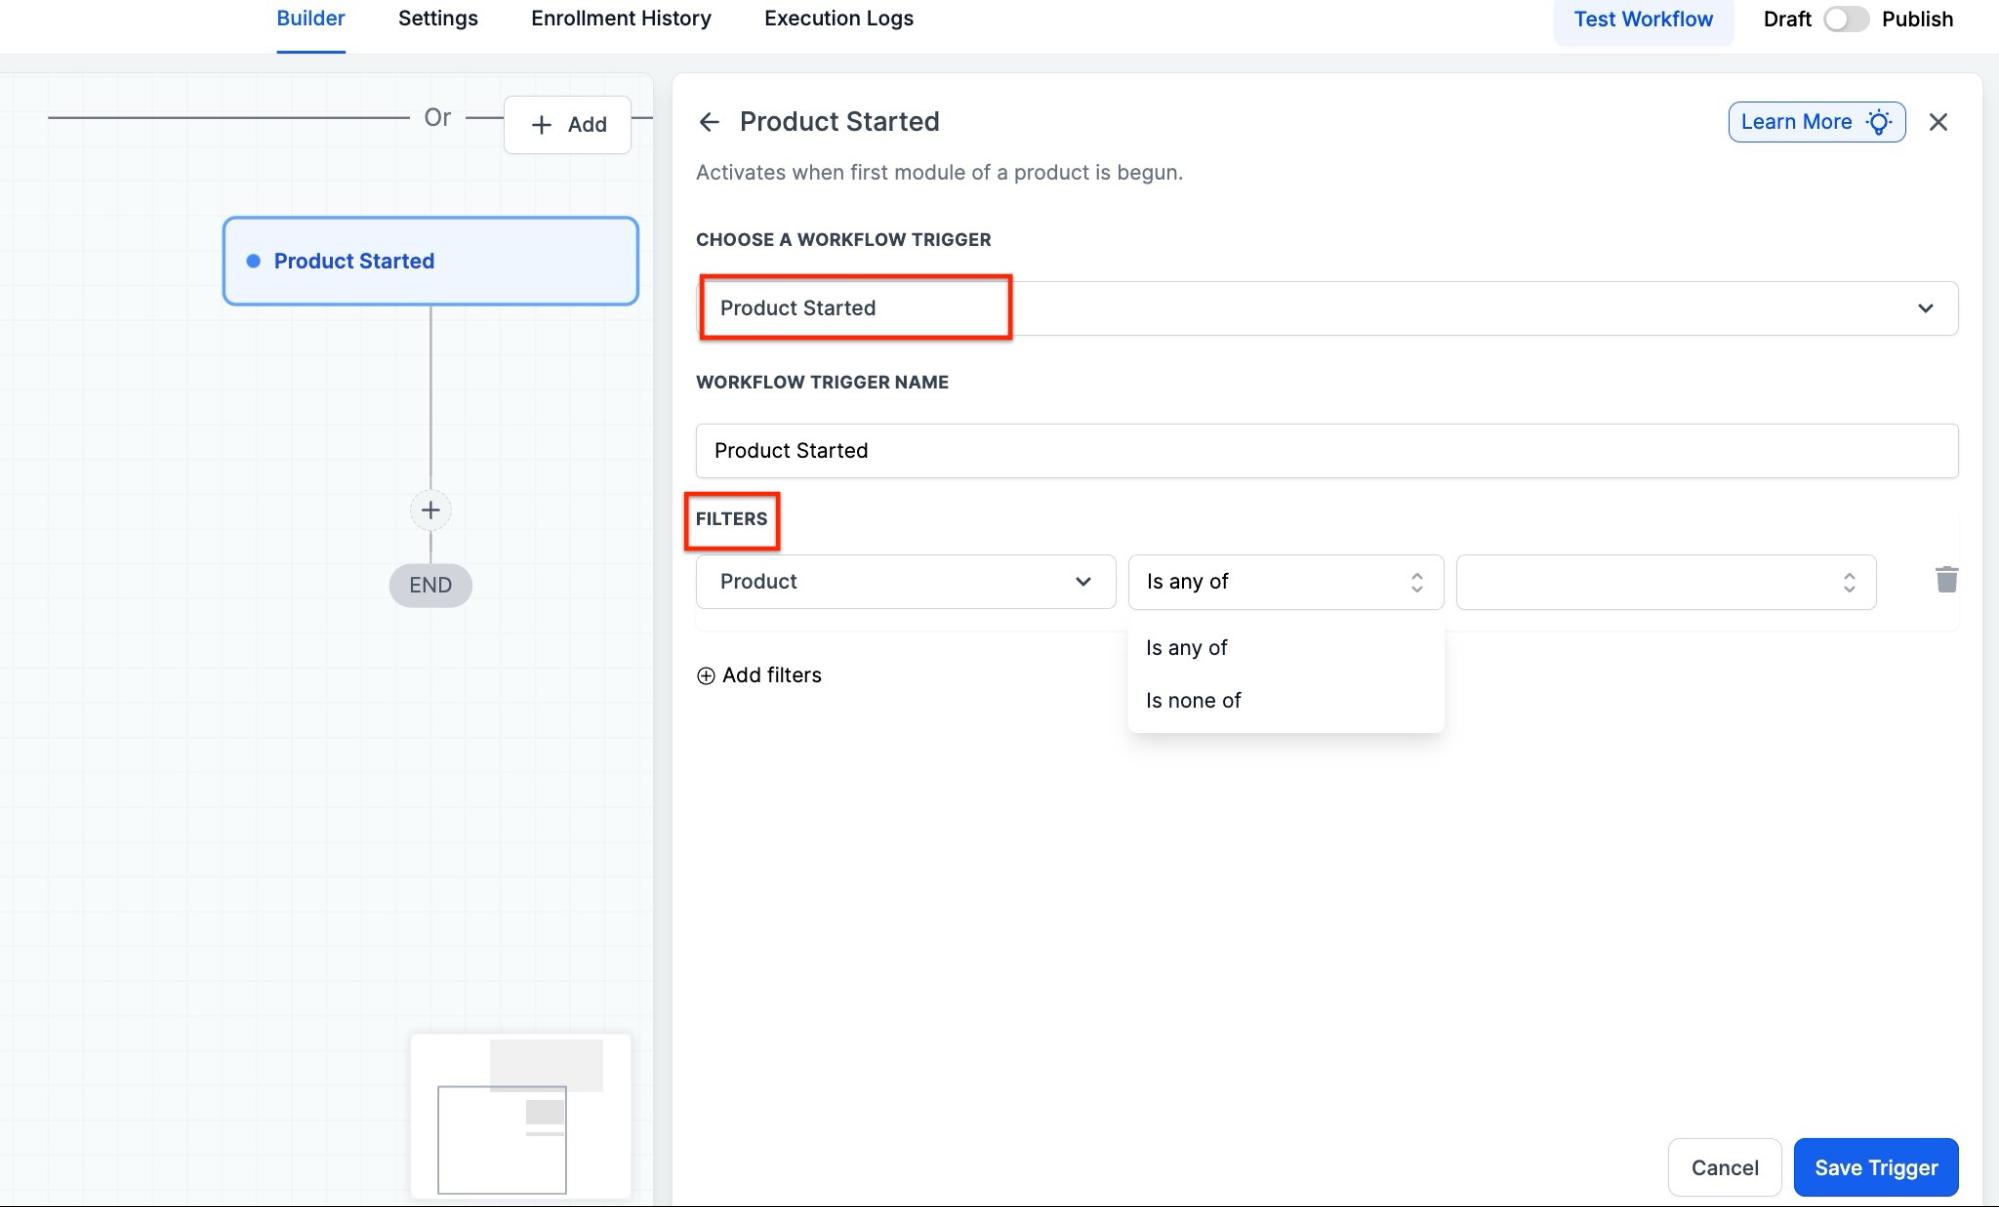Select 'Is any of' in dropdown list

1186,648
